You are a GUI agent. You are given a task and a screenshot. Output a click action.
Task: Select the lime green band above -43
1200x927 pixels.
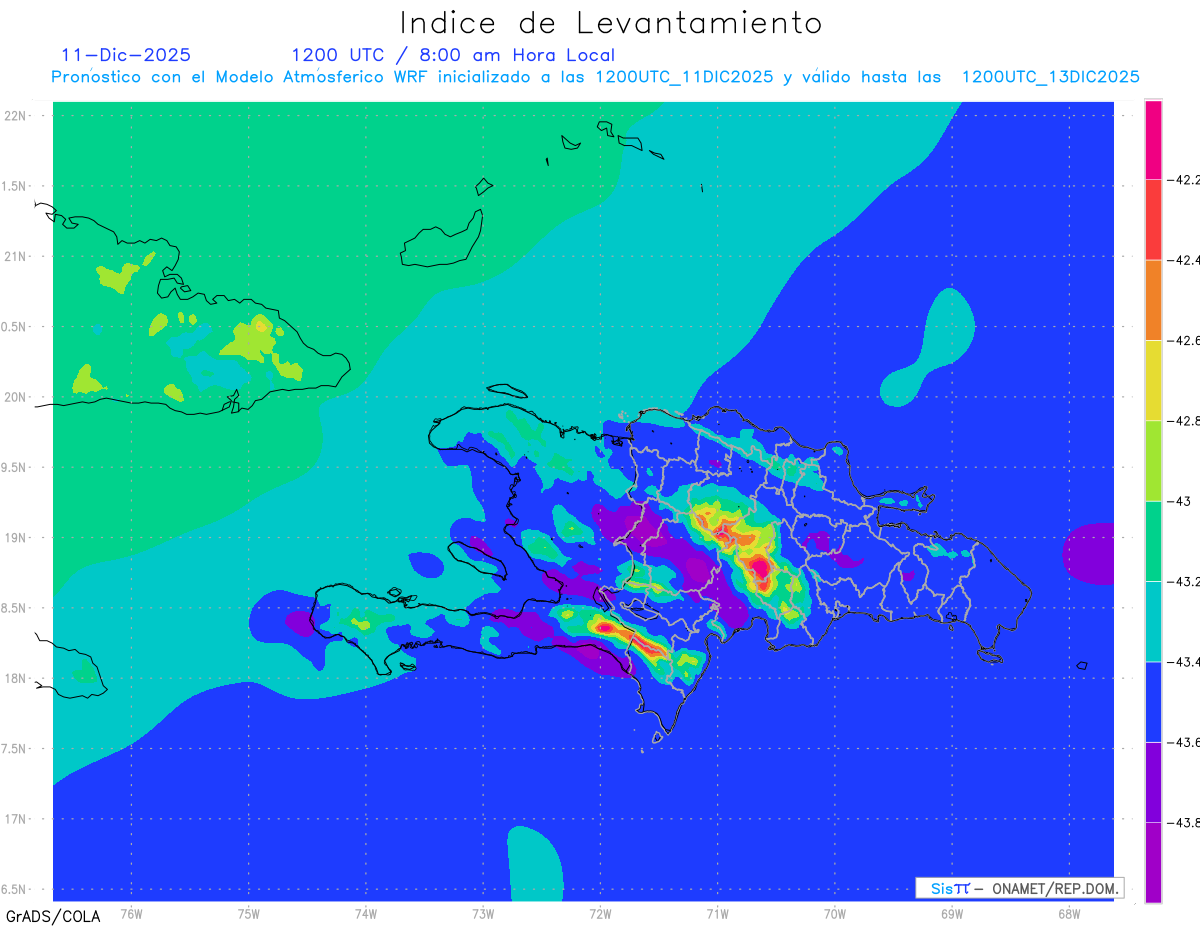[1153, 461]
